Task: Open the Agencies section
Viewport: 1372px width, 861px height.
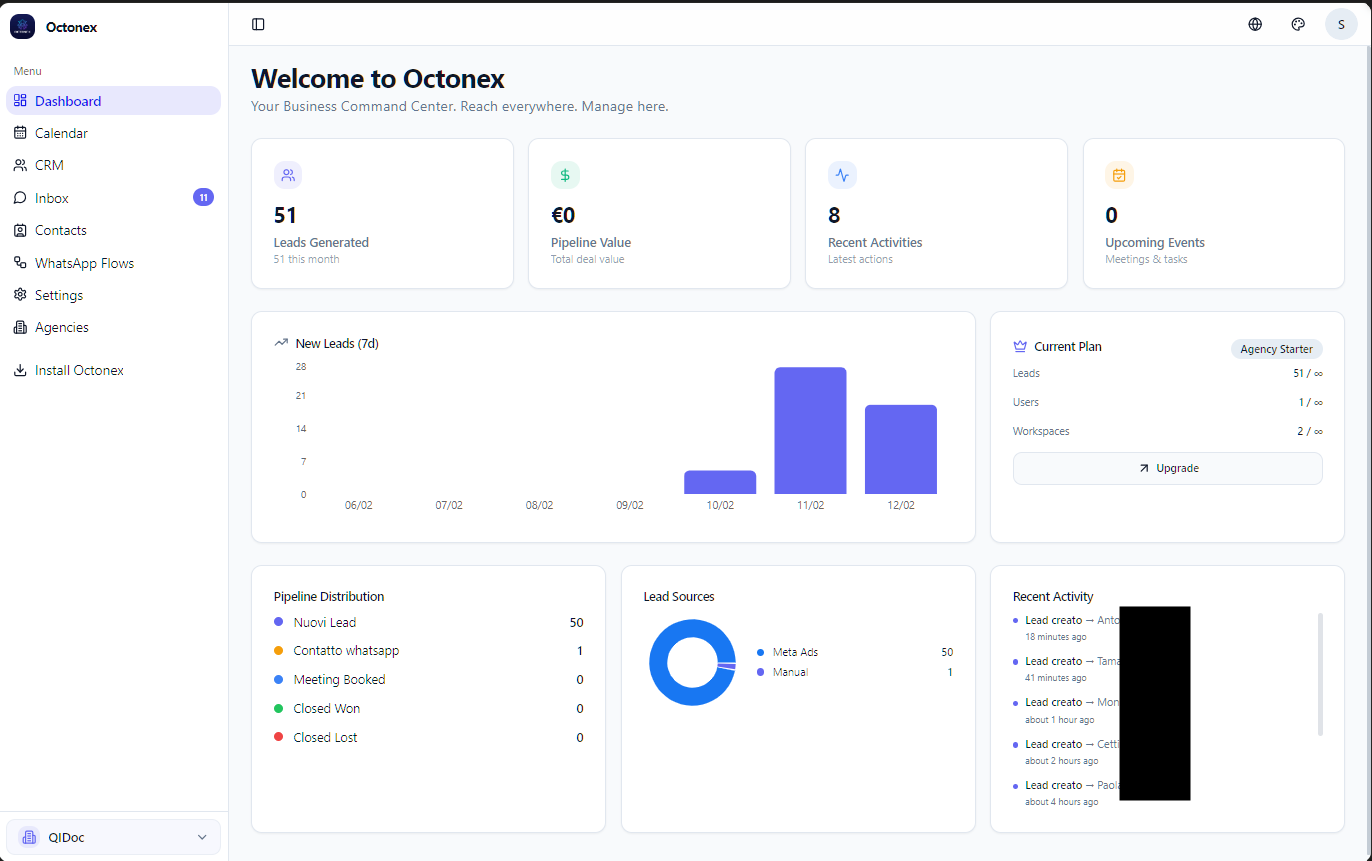Action: (62, 326)
